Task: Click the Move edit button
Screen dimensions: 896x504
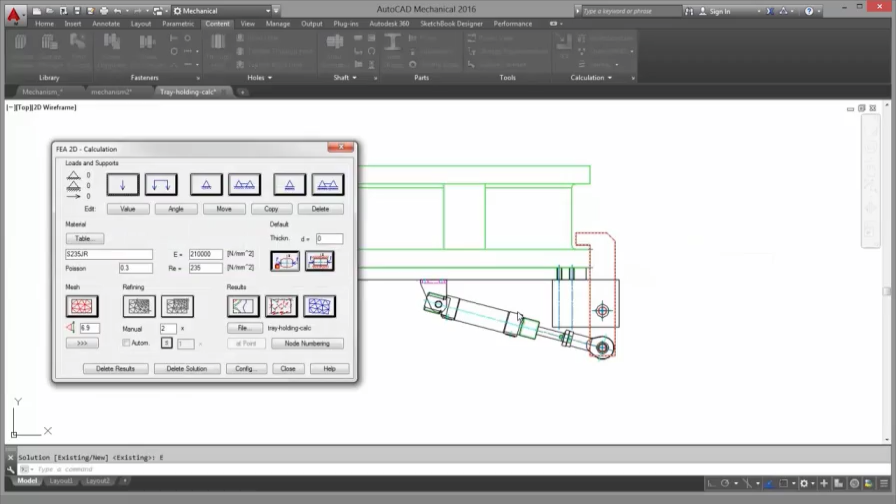Action: click(224, 209)
